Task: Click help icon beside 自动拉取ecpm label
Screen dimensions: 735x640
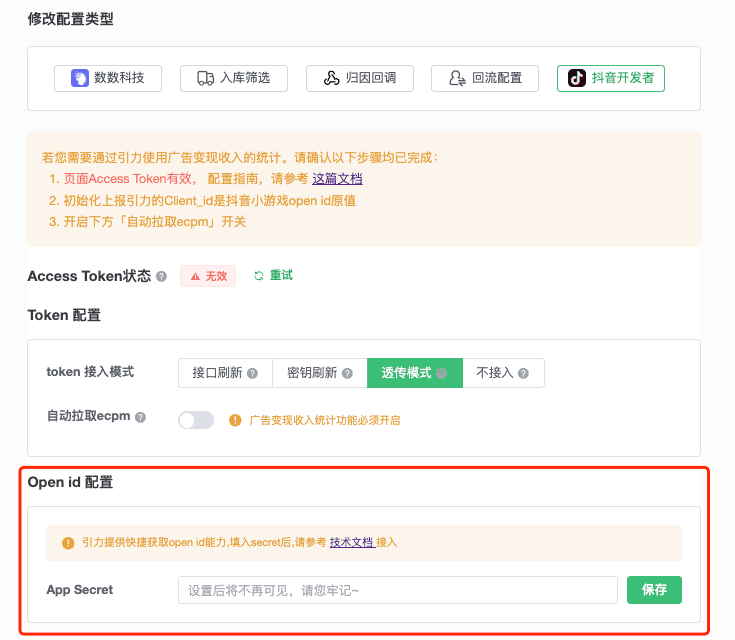Action: pyautogui.click(x=140, y=417)
